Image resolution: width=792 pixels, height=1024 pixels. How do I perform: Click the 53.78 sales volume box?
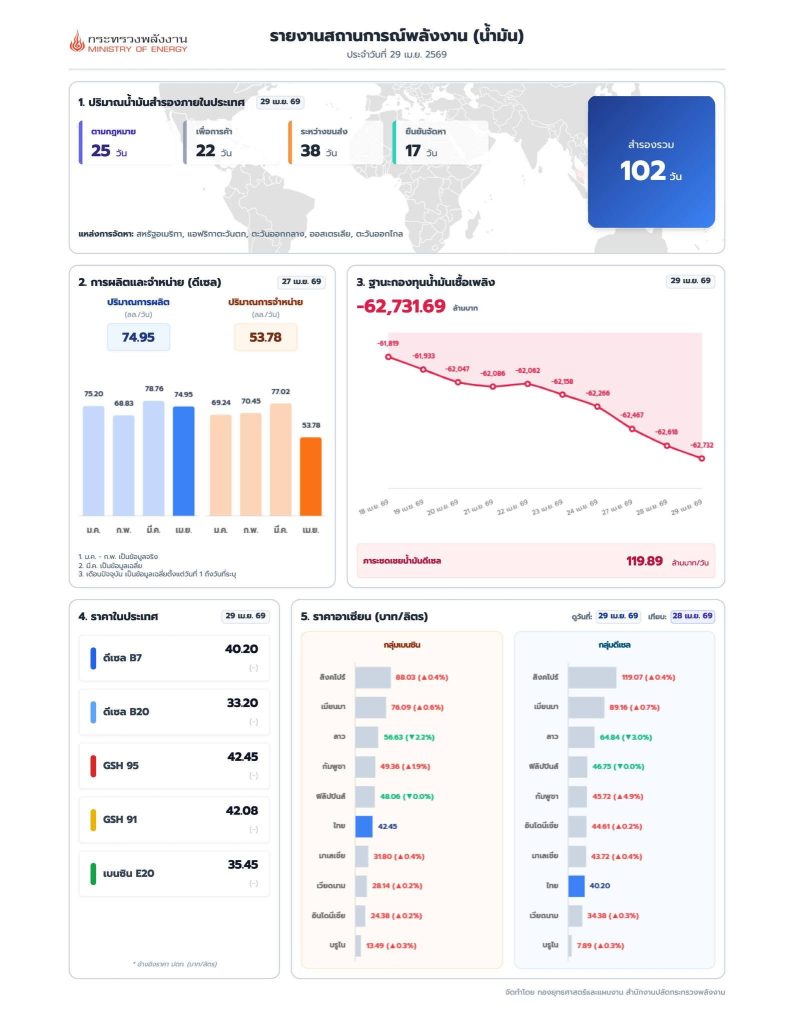tap(265, 338)
